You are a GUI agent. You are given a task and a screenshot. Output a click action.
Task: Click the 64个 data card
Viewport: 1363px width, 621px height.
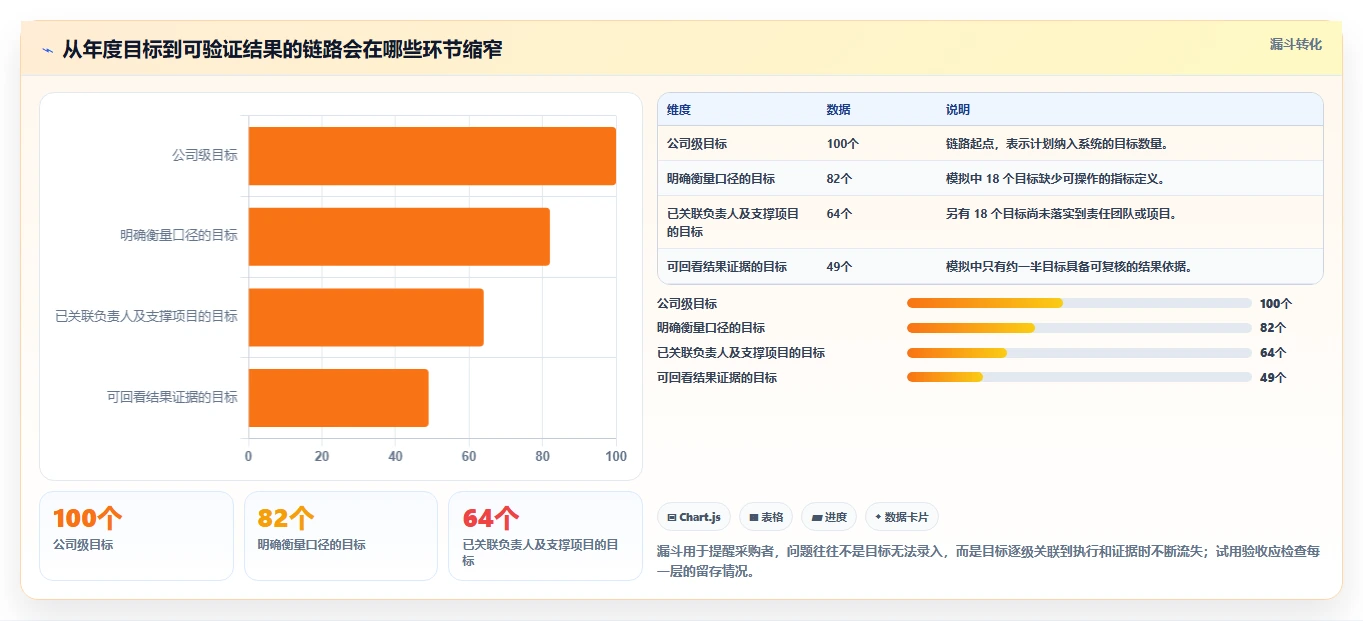(x=545, y=536)
